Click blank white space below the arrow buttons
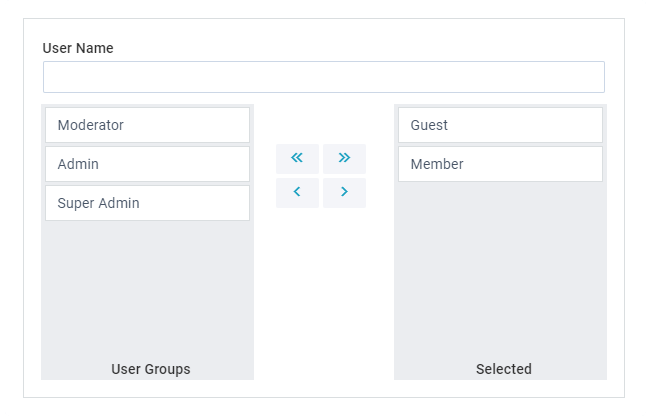650x416 pixels. coord(321,290)
